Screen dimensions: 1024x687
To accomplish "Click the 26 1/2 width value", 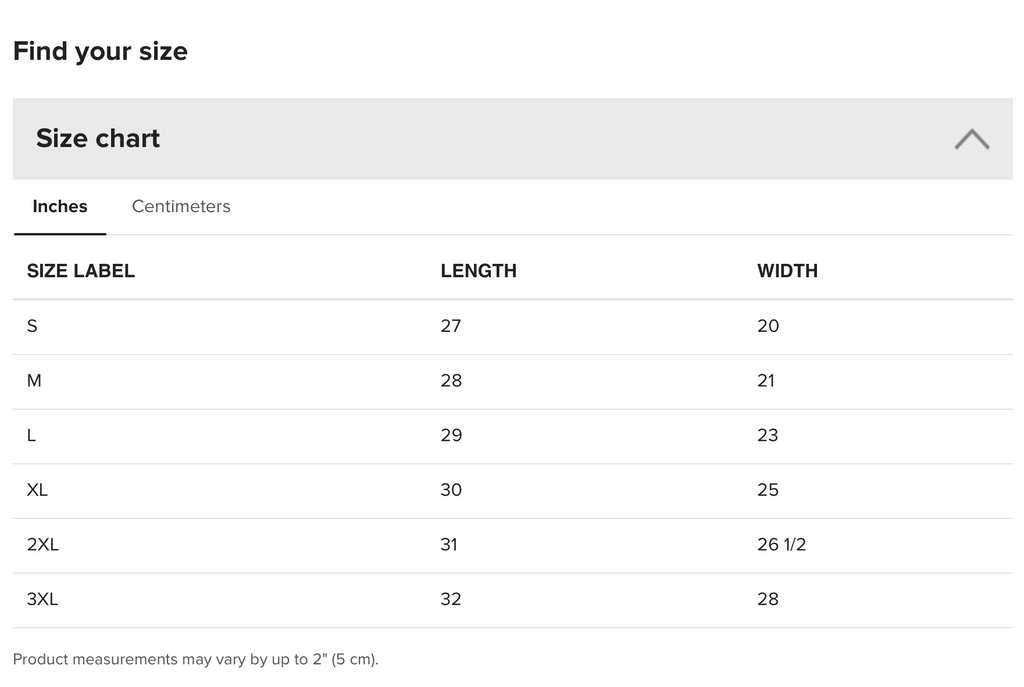I will pyautogui.click(x=781, y=545).
